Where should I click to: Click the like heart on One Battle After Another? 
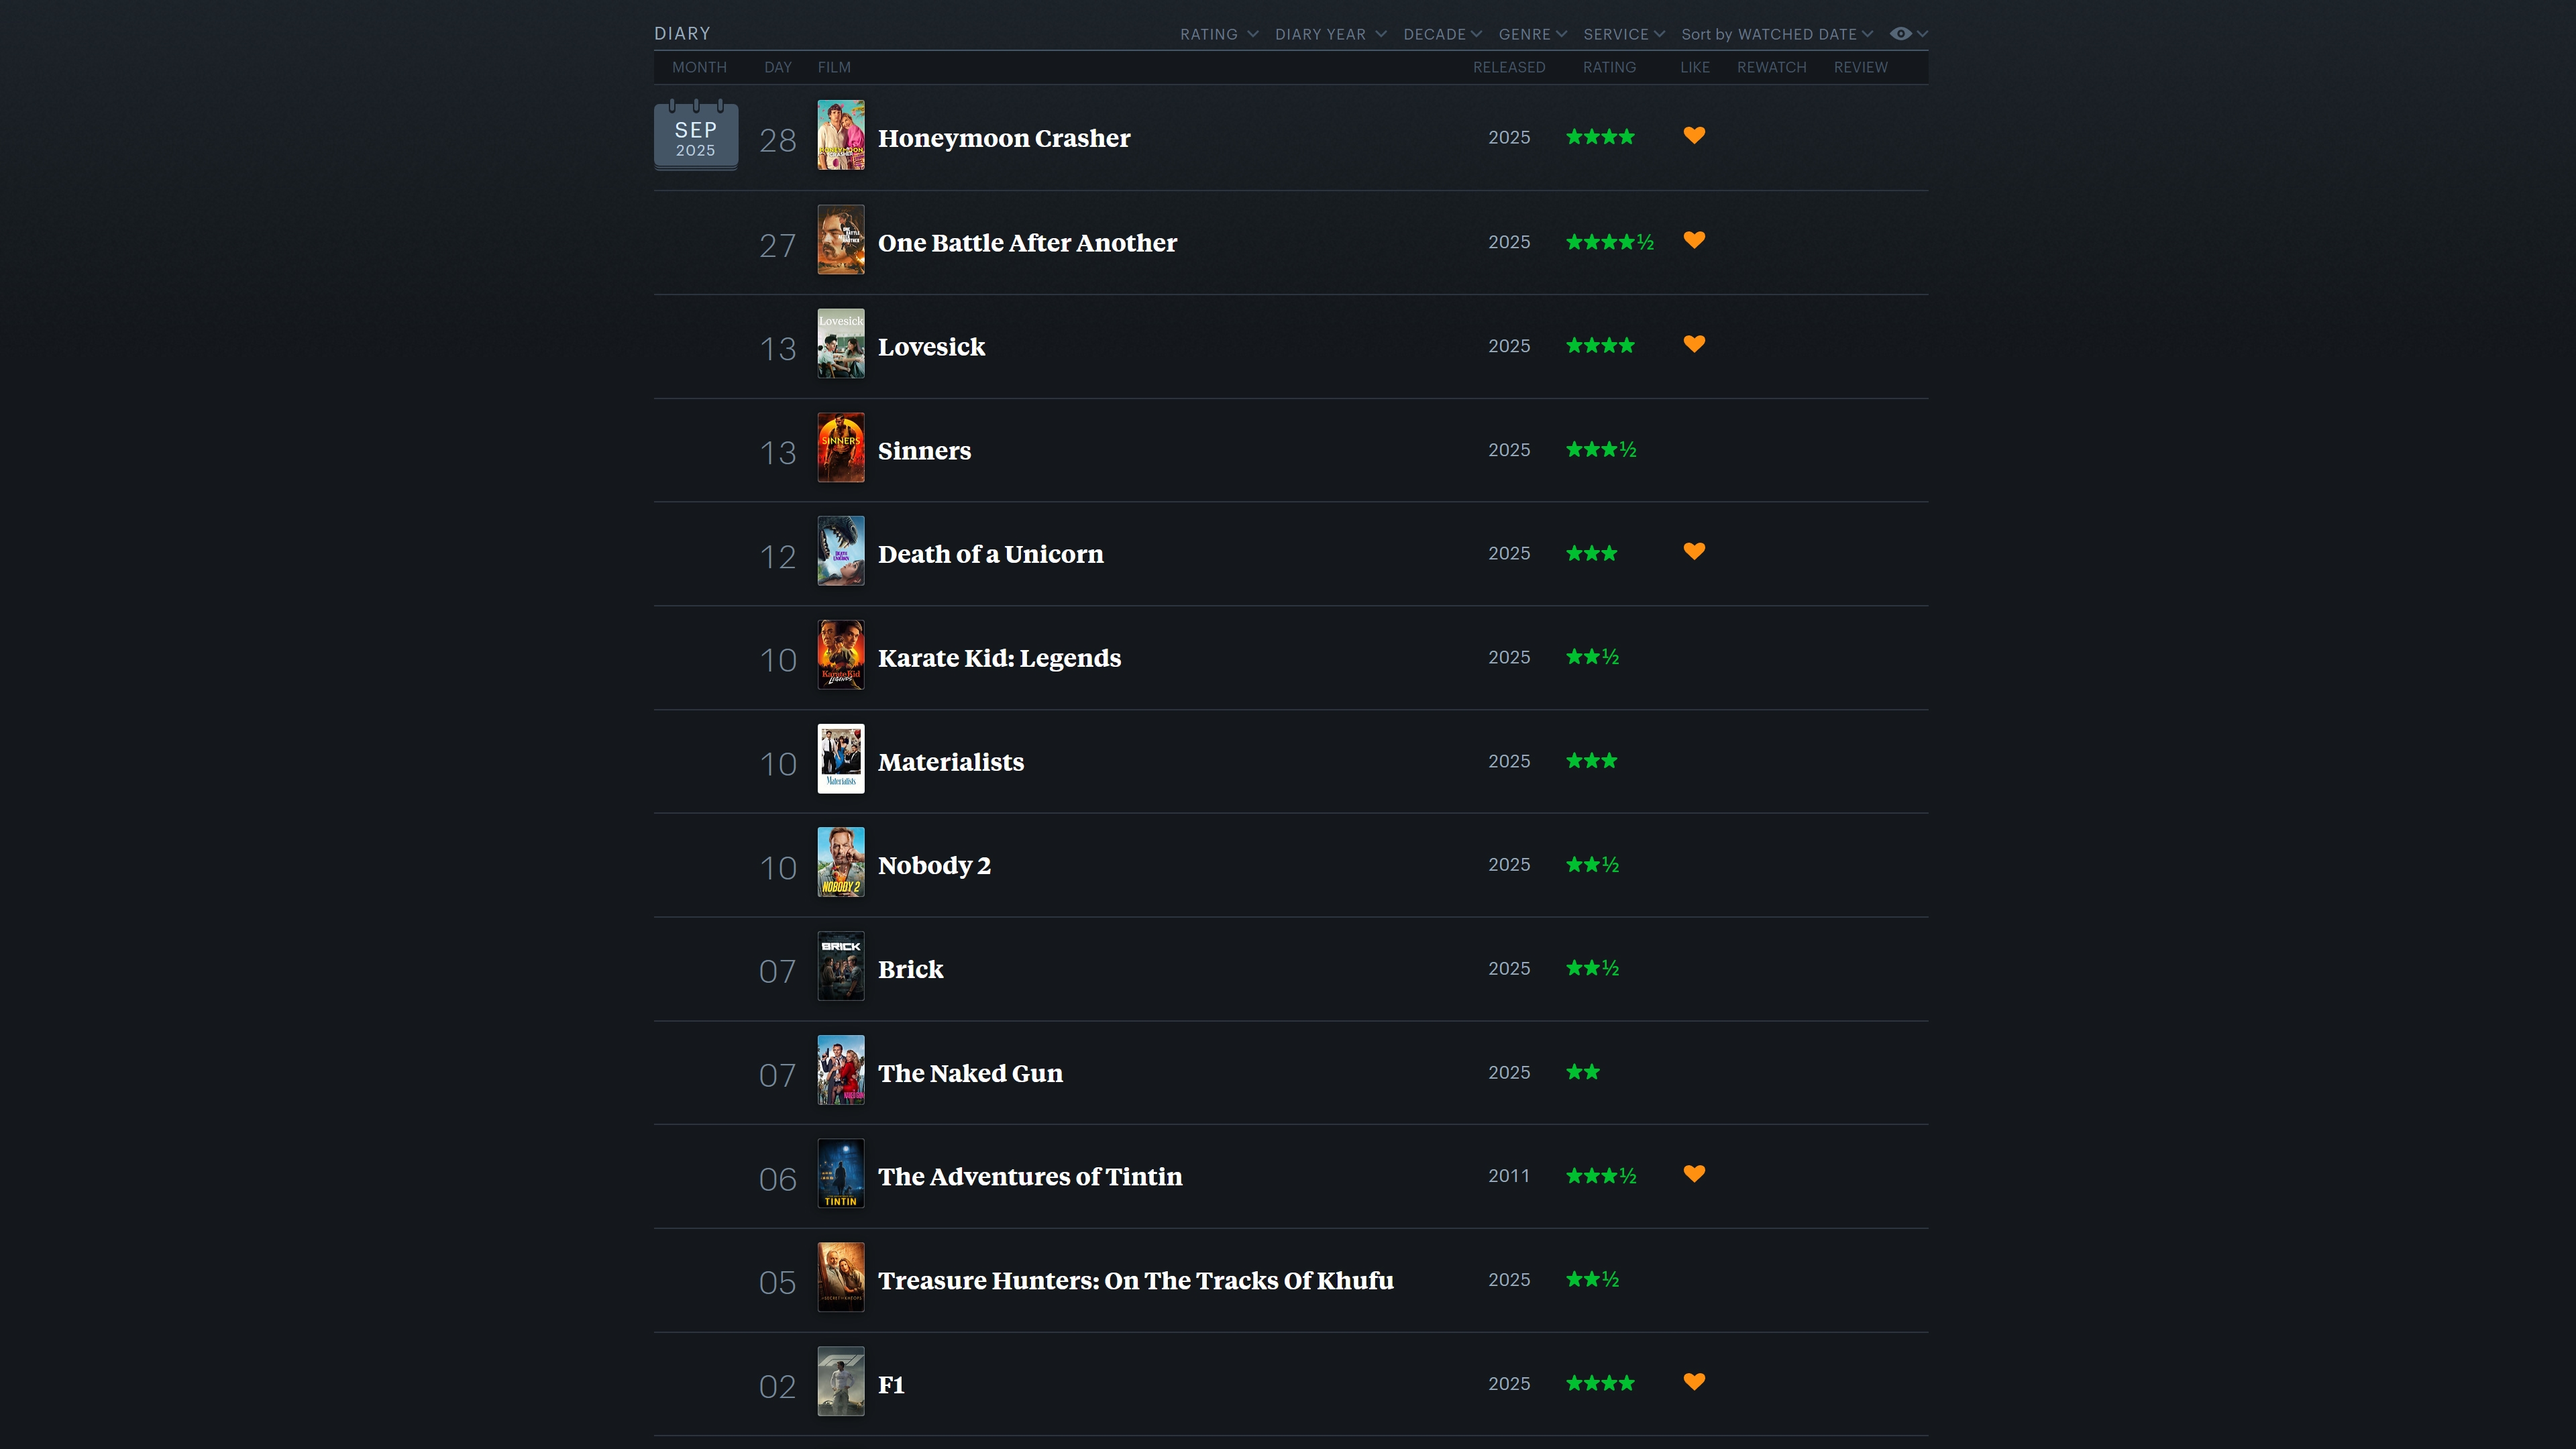click(1693, 240)
